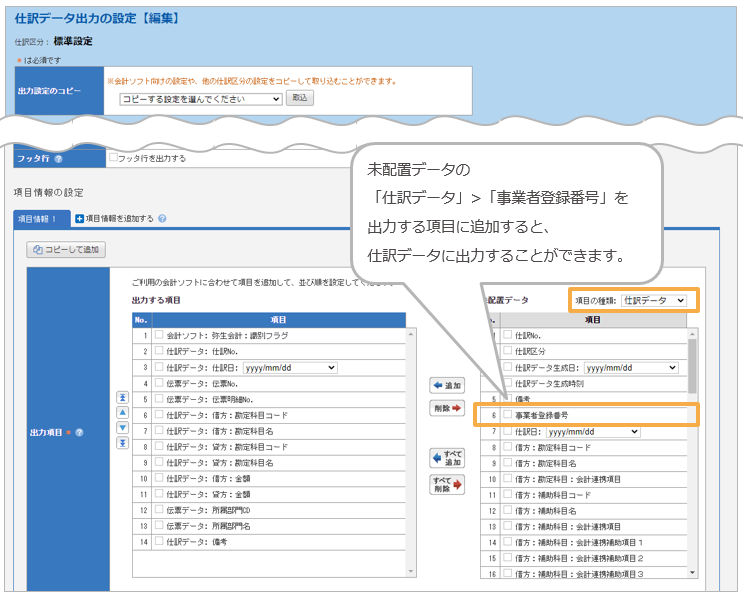Viewport: 743px width, 596px height.
Task: Check the 事業者登録番号 item checkbox
Action: 508,414
